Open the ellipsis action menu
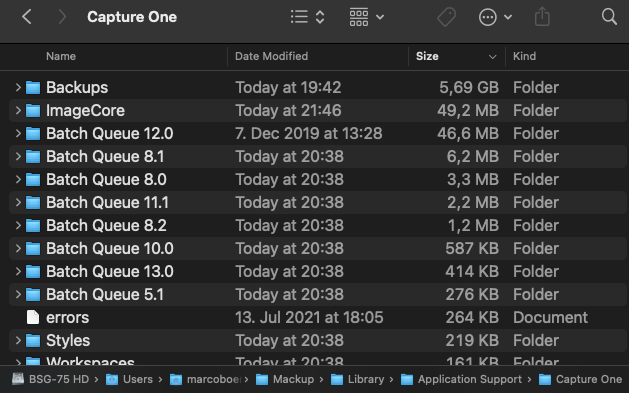The width and height of the screenshot is (629, 393). [495, 17]
